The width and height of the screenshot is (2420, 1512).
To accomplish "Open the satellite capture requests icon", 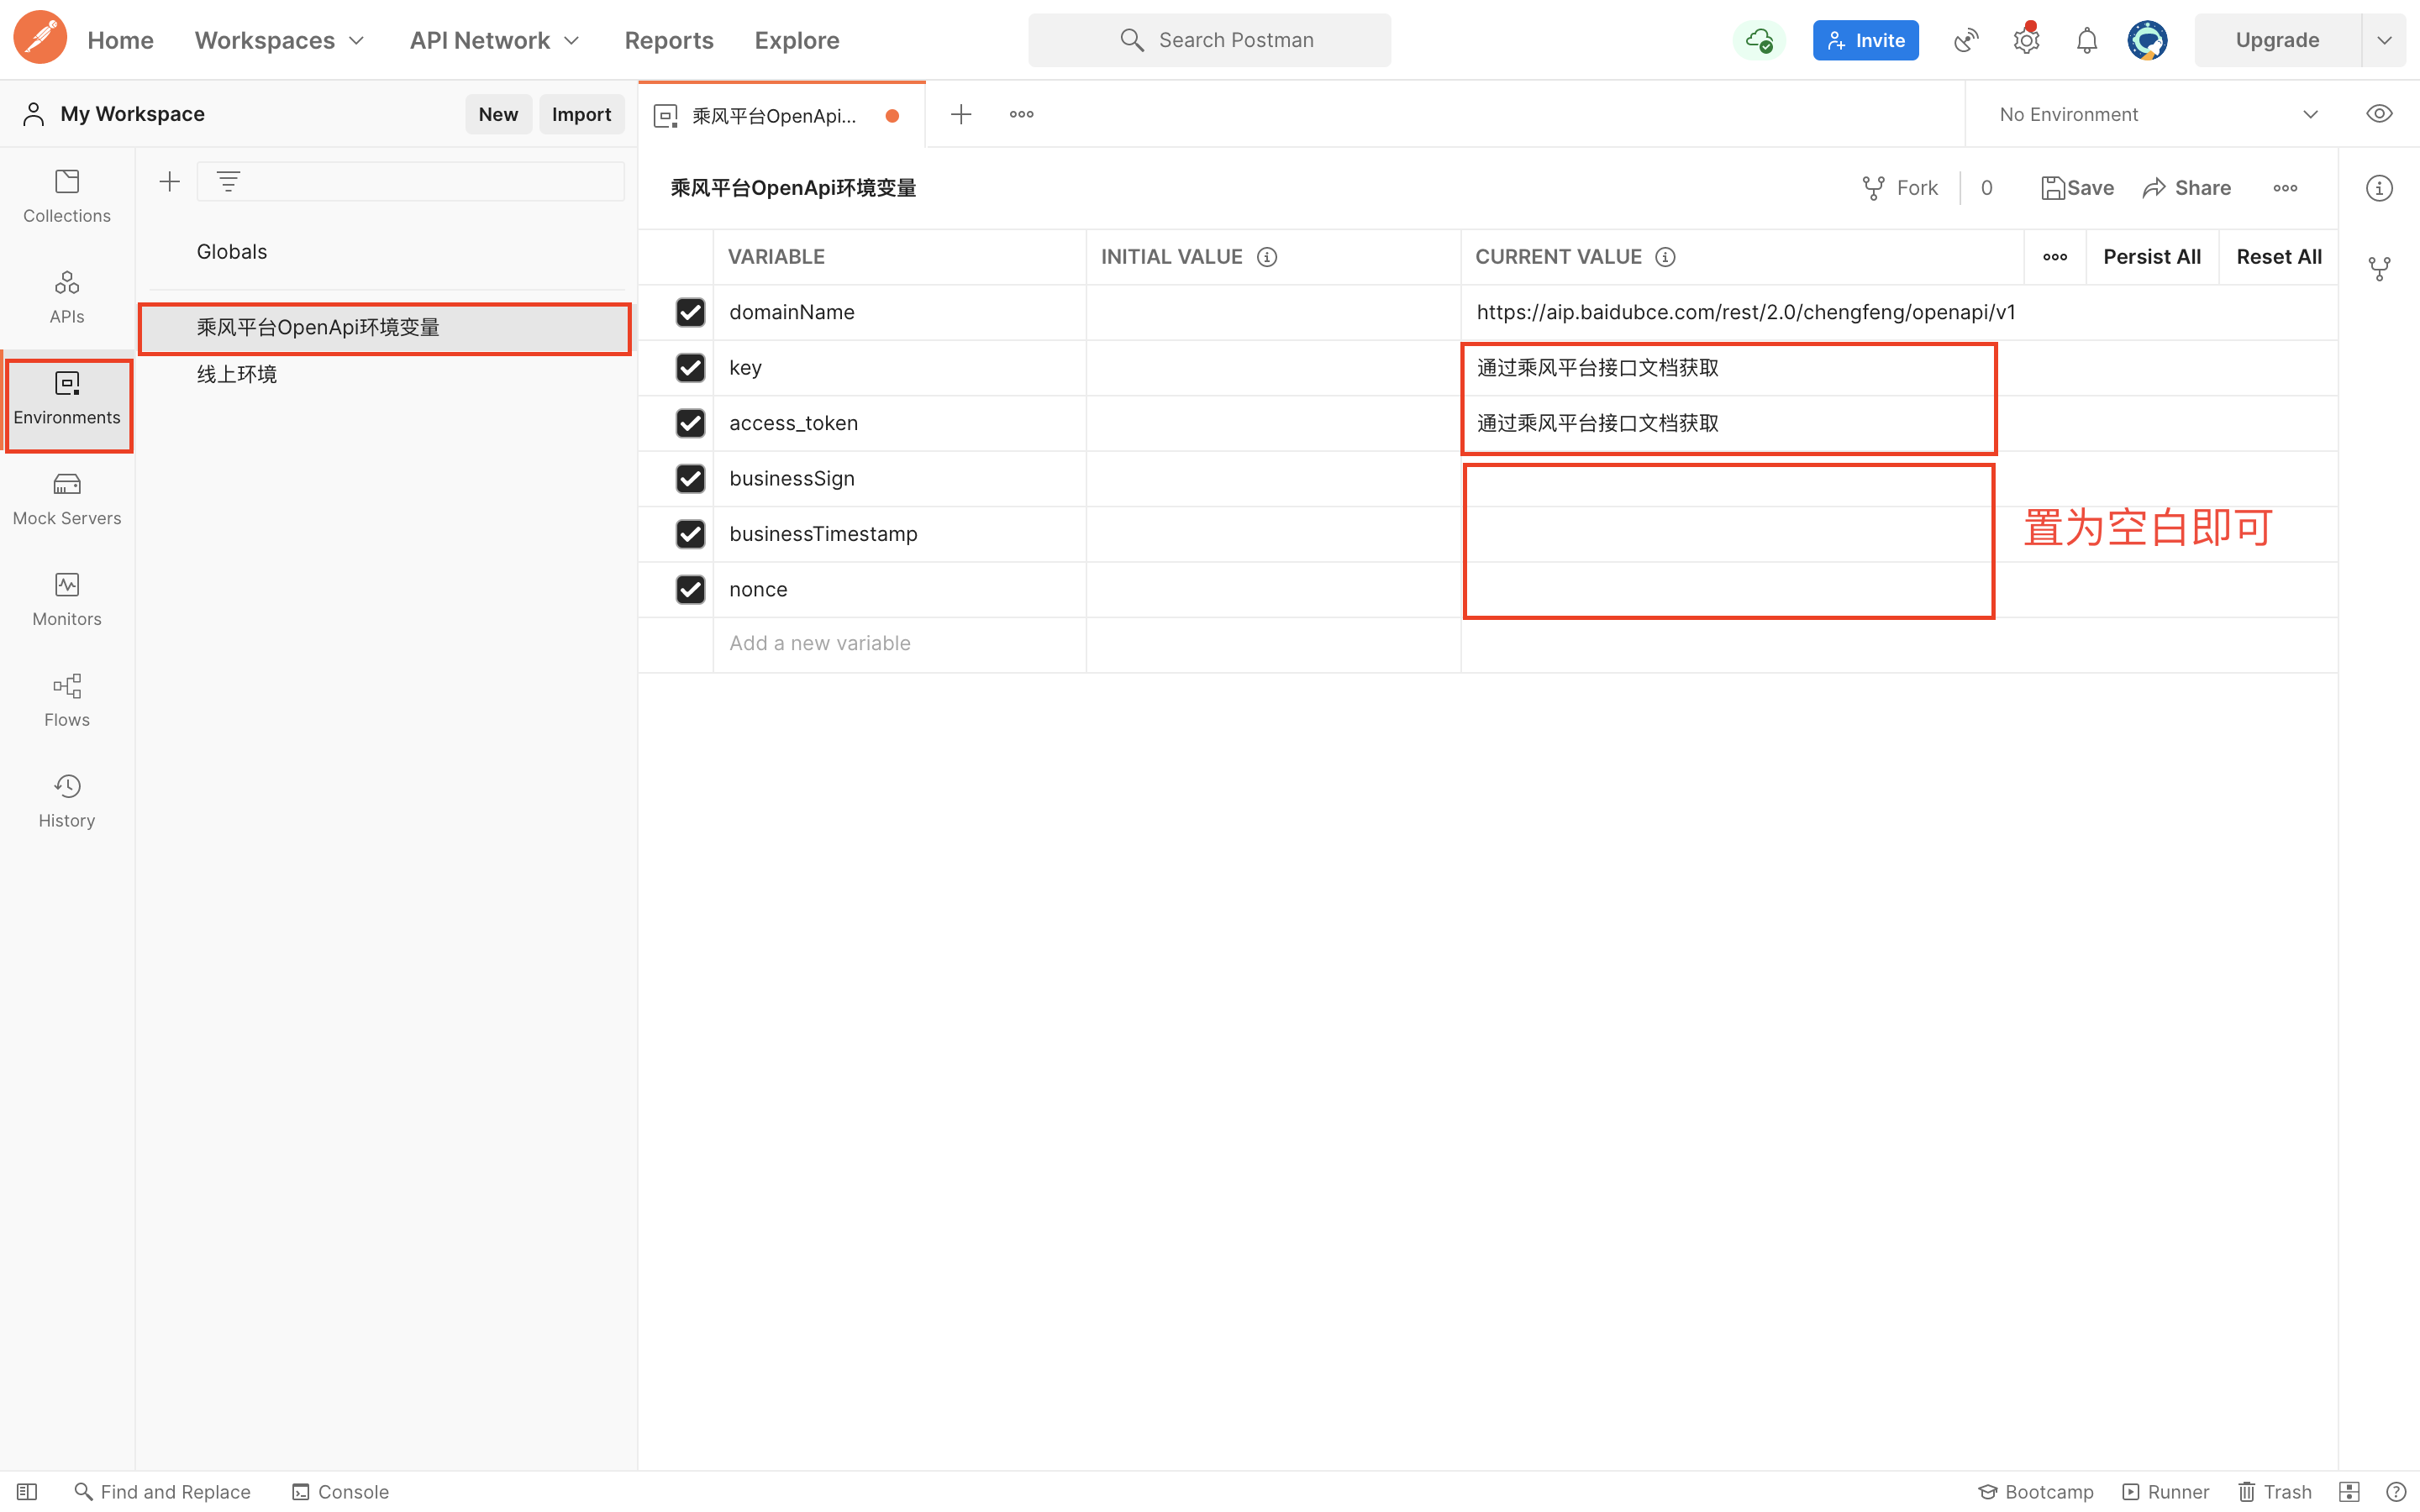I will pyautogui.click(x=1966, y=40).
